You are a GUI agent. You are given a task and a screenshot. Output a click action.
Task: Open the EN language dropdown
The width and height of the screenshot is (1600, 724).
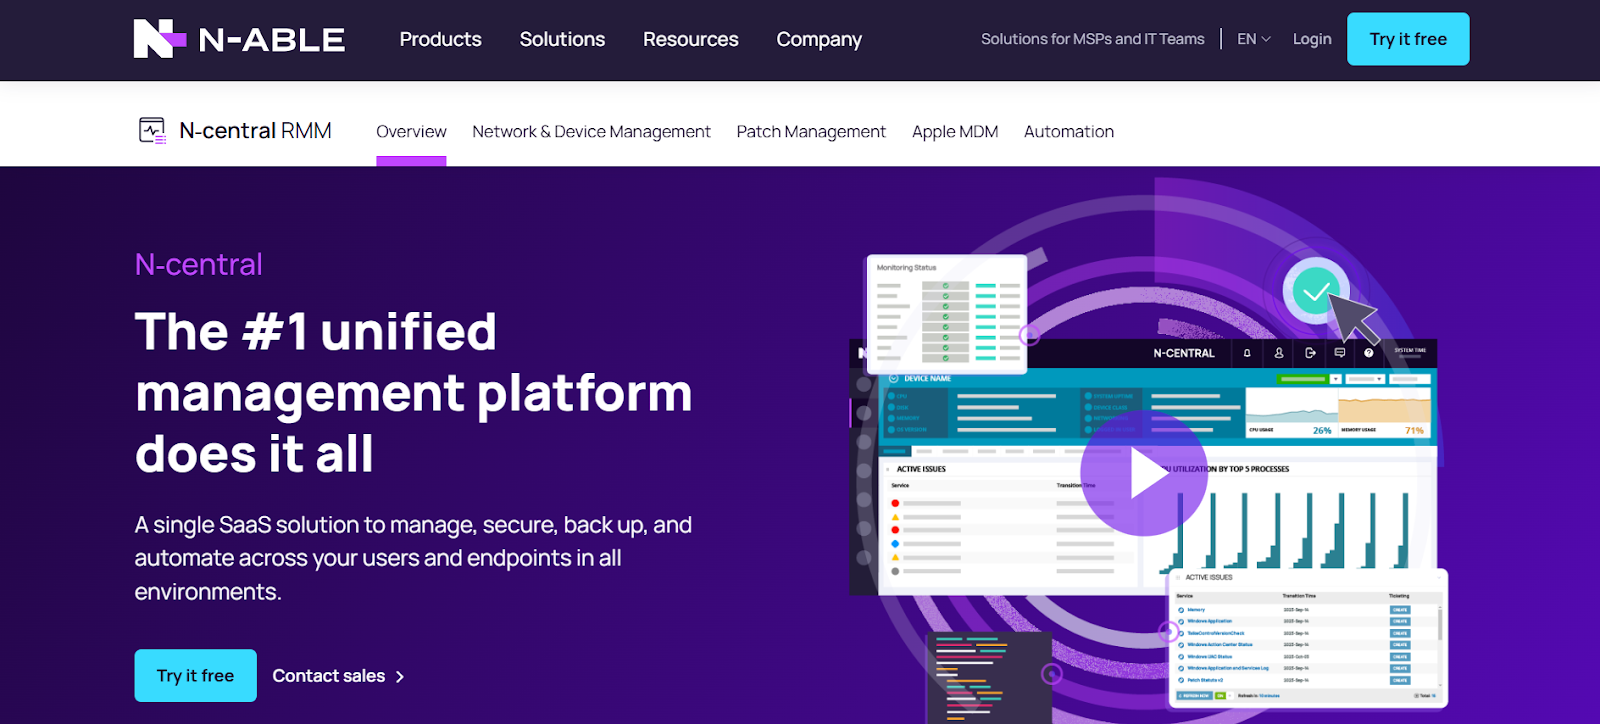pyautogui.click(x=1253, y=39)
